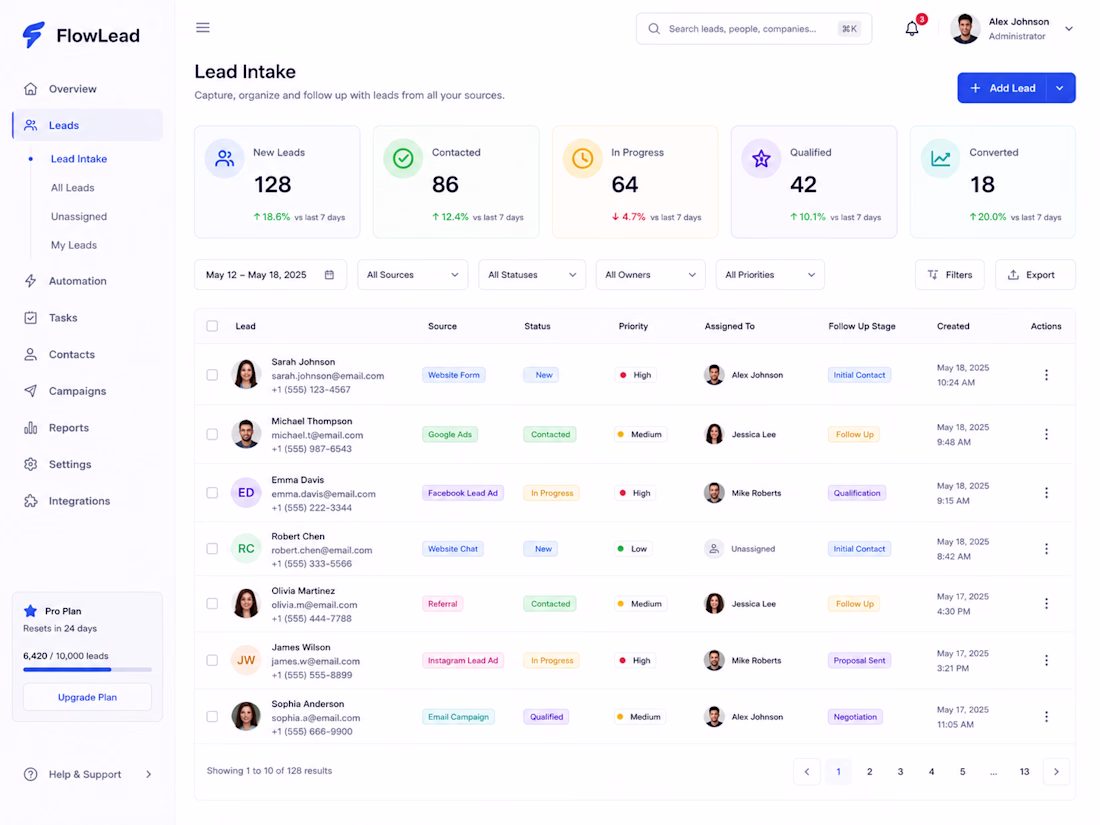
Task: Toggle the select-all leads checkbox
Action: coord(212,326)
